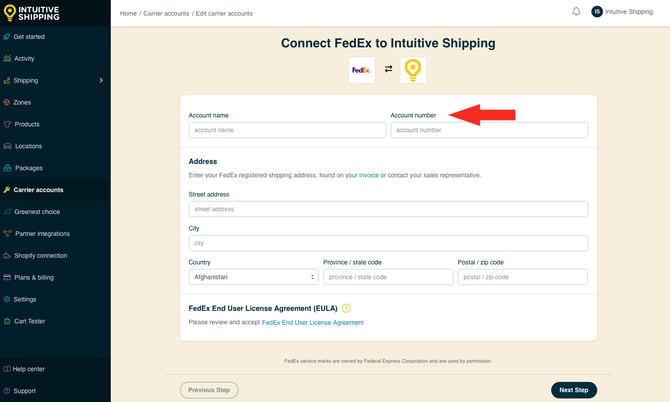Click the Previous Step button
670x402 pixels.
(209, 390)
